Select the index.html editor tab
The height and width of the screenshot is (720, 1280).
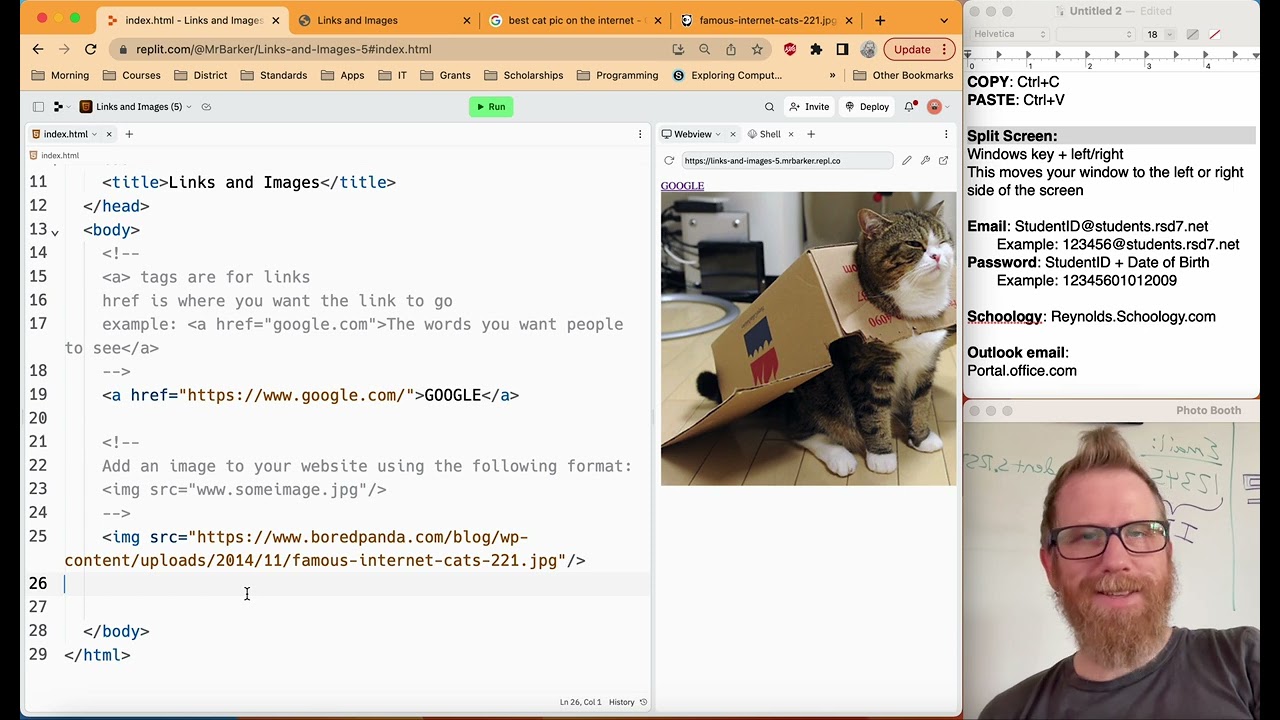pyautogui.click(x=64, y=134)
